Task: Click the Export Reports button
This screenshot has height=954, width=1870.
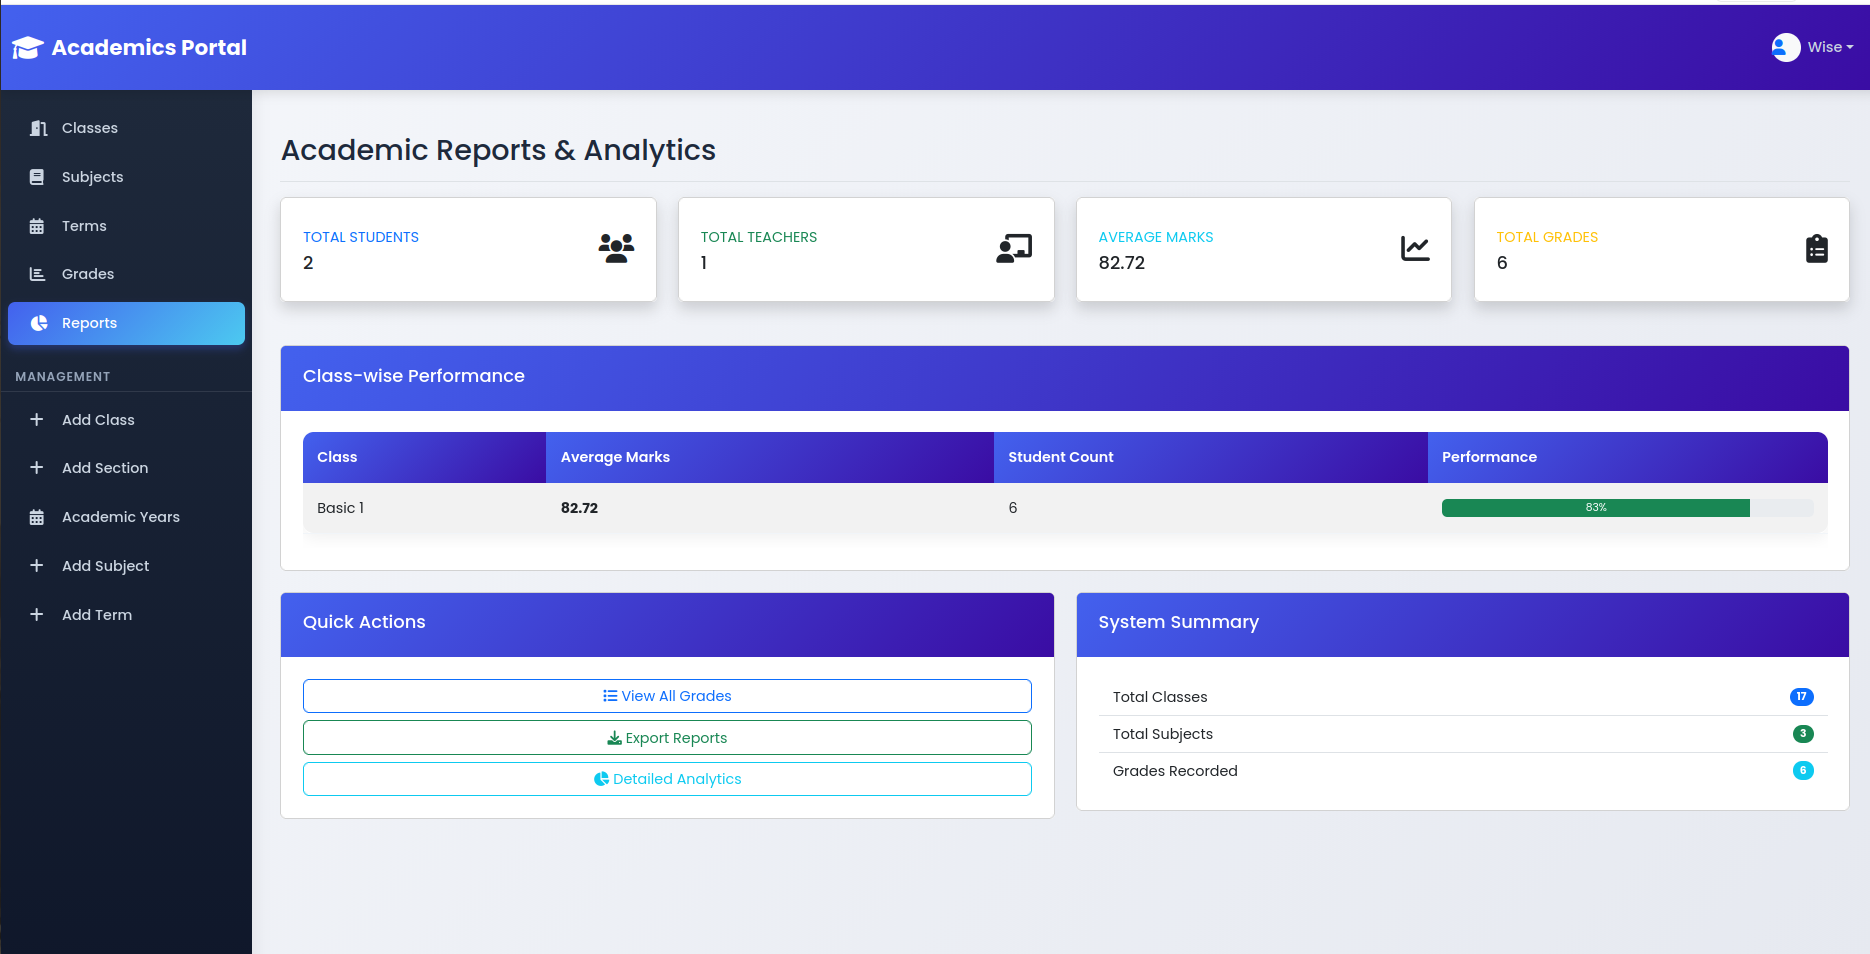Action: click(x=667, y=737)
